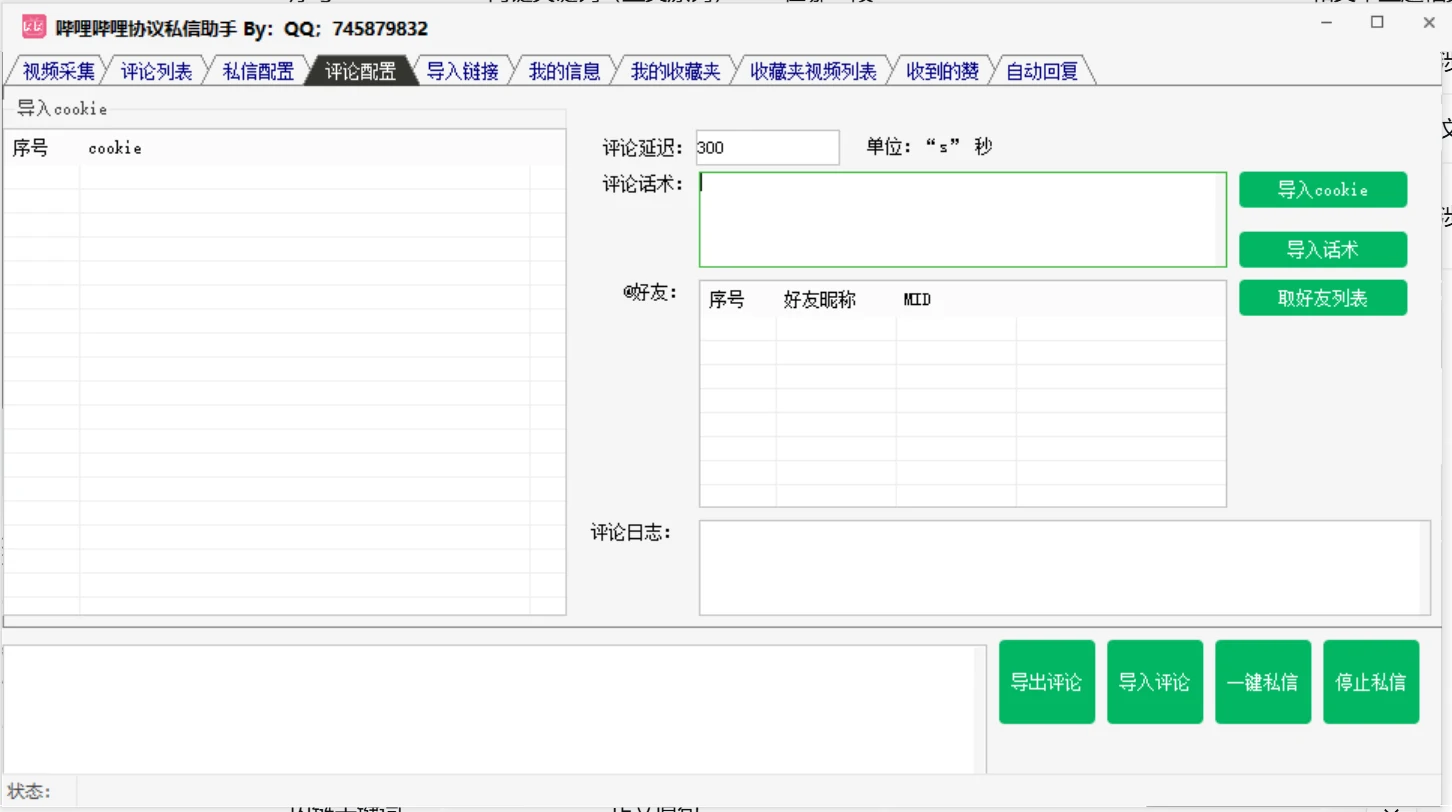Viewport: 1452px width, 812px height.
Task: Focus the 评论延迟 input field
Action: [767, 147]
